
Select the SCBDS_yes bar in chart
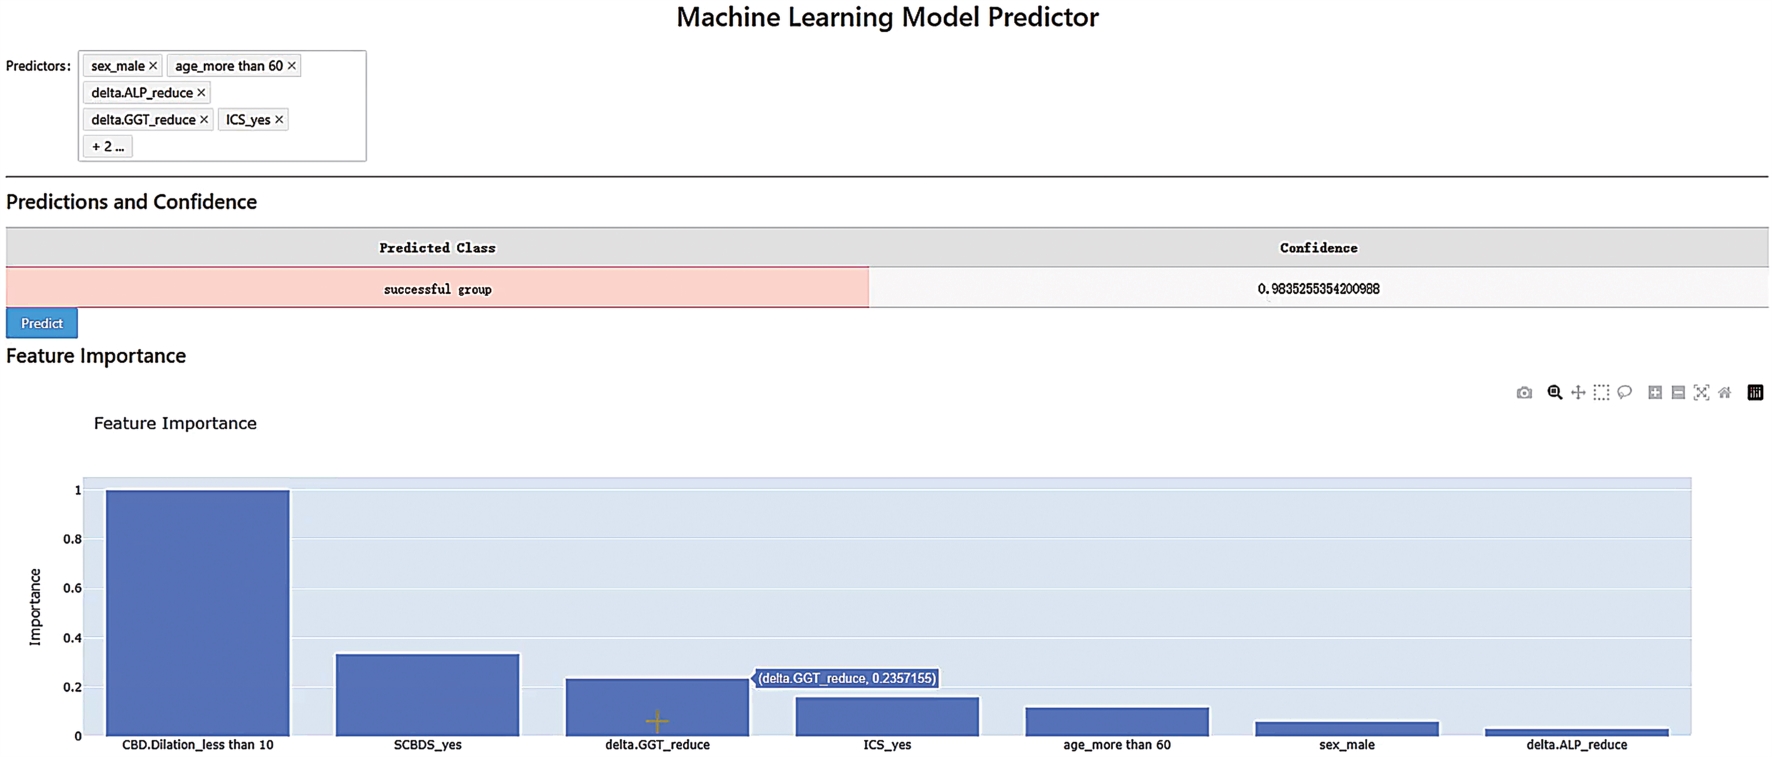[x=427, y=694]
